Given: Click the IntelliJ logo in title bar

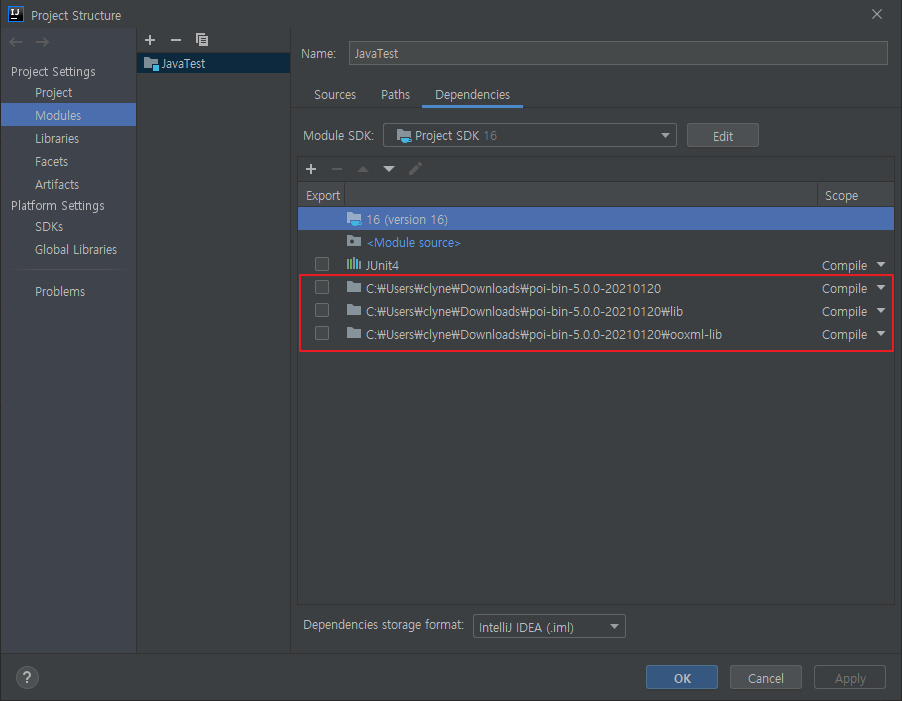Looking at the screenshot, I should [16, 14].
